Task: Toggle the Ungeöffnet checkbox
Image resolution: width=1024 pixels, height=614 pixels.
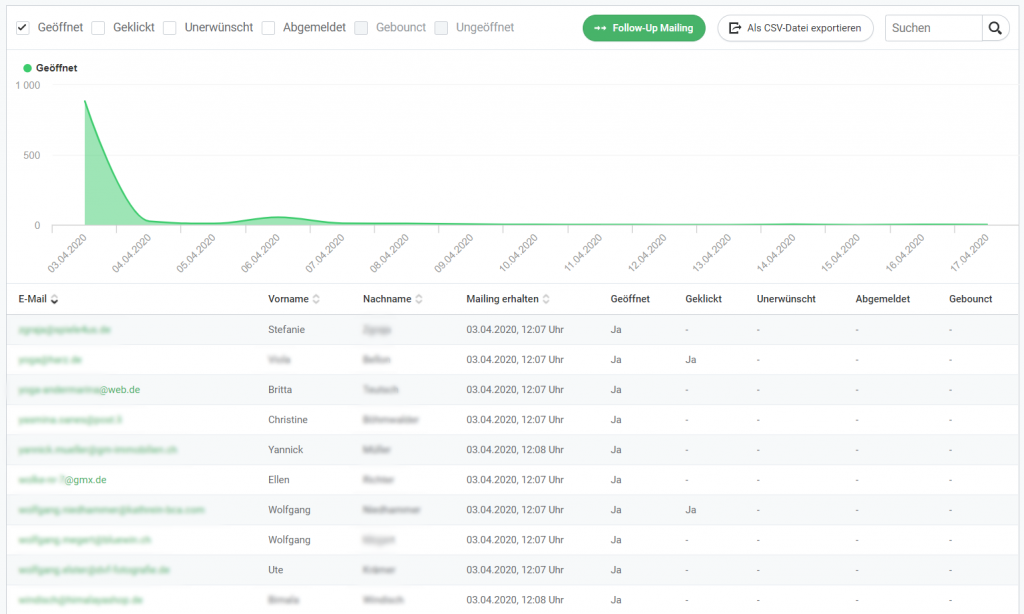Action: pyautogui.click(x=441, y=27)
